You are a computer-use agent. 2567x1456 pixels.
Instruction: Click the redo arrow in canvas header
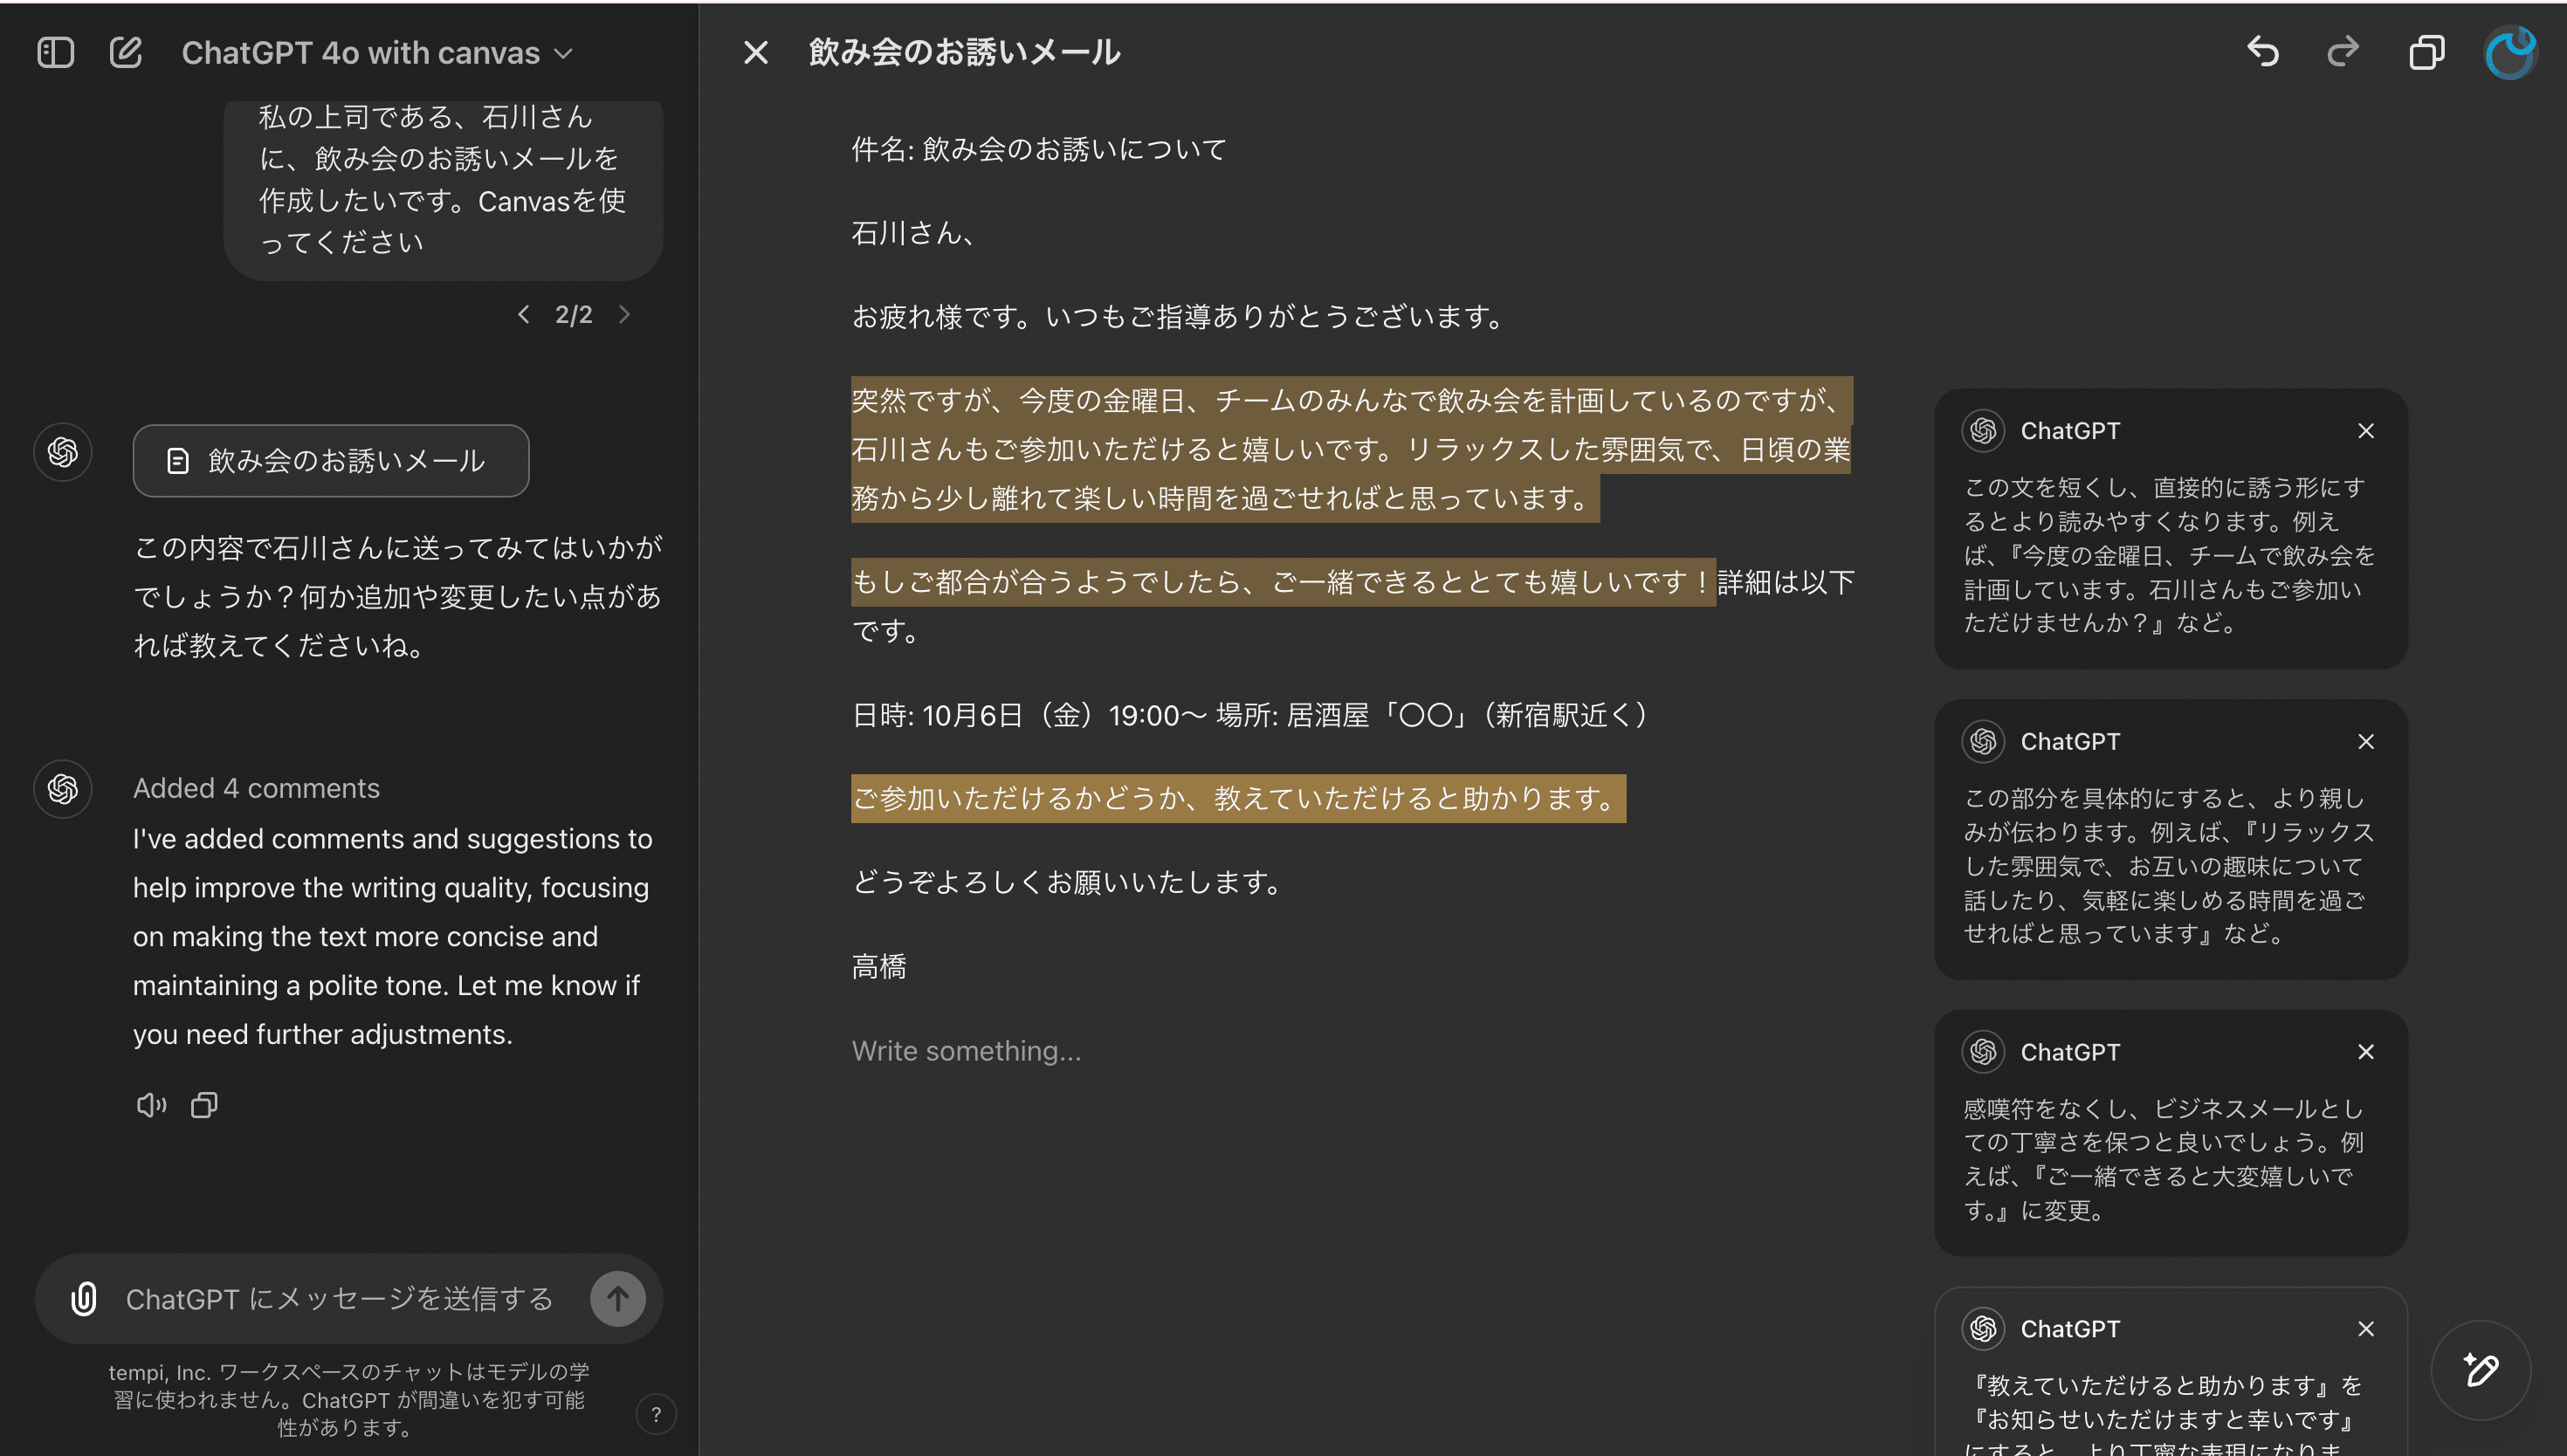pos(2343,51)
